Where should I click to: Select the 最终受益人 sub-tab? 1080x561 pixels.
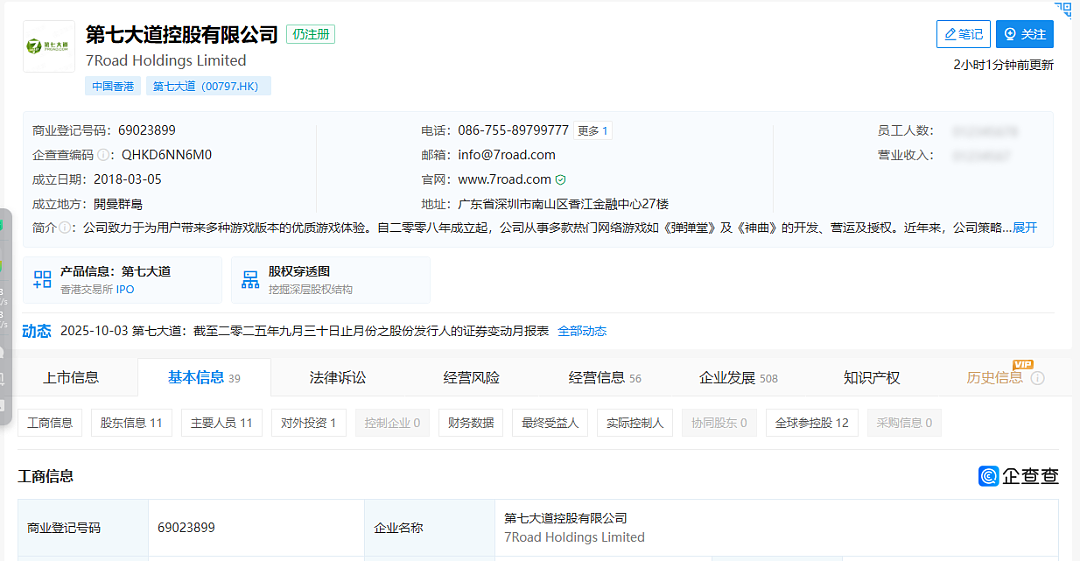(x=550, y=422)
